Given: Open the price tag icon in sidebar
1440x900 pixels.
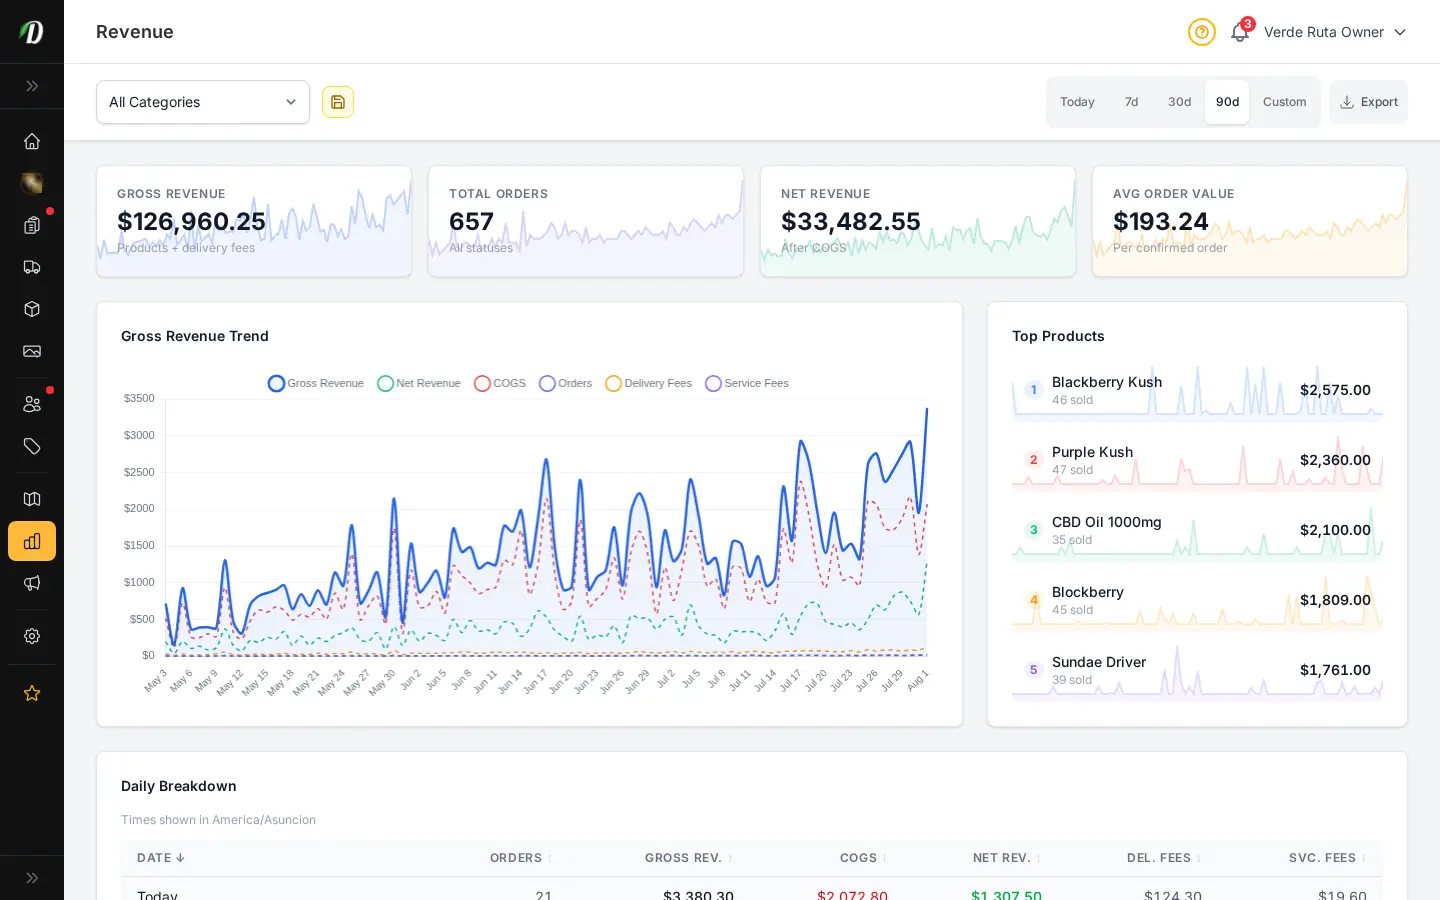Looking at the screenshot, I should click(x=32, y=446).
